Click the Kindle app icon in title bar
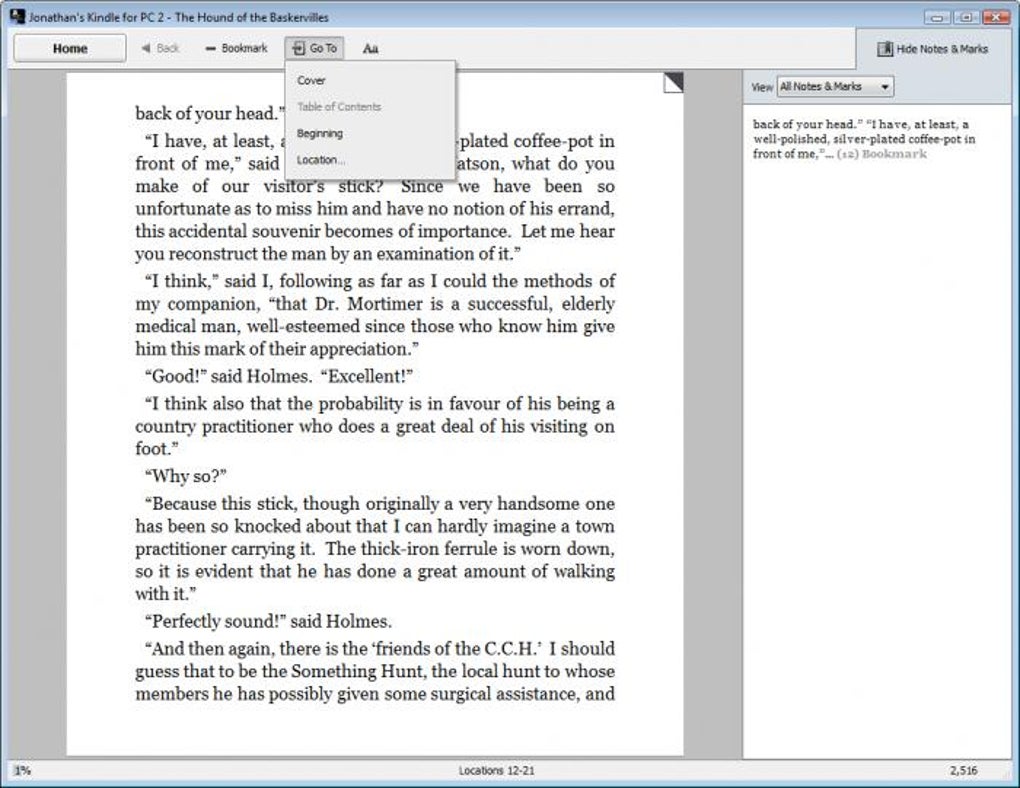Image resolution: width=1020 pixels, height=788 pixels. coord(18,17)
